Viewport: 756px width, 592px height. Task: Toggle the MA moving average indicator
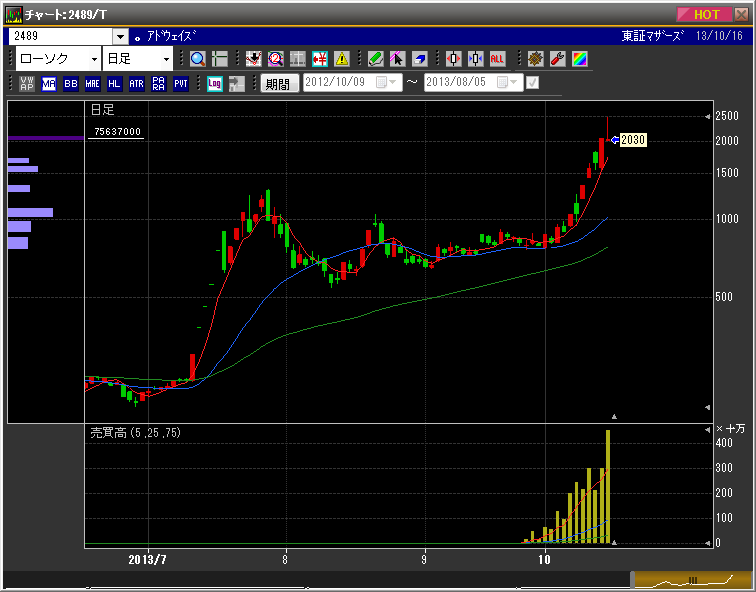(49, 84)
